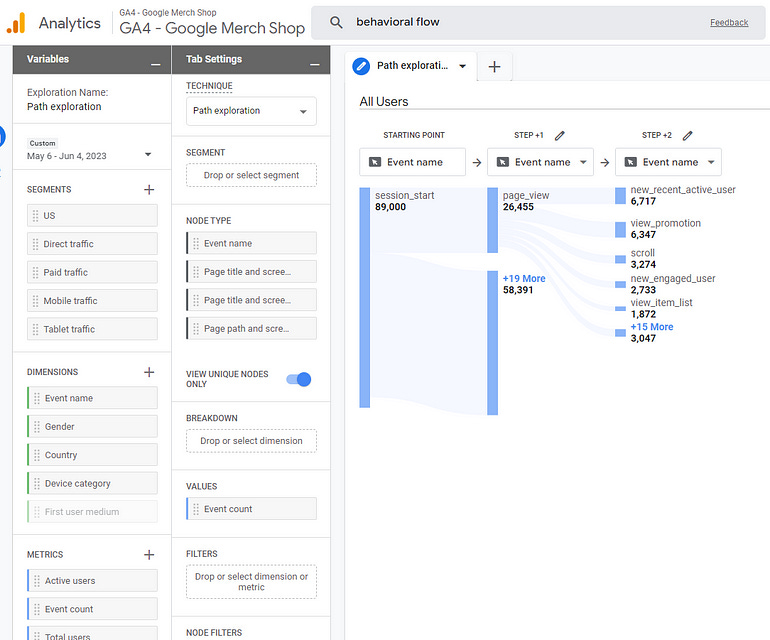Minimize the Tab Settings panel
The image size is (770, 640).
(315, 64)
